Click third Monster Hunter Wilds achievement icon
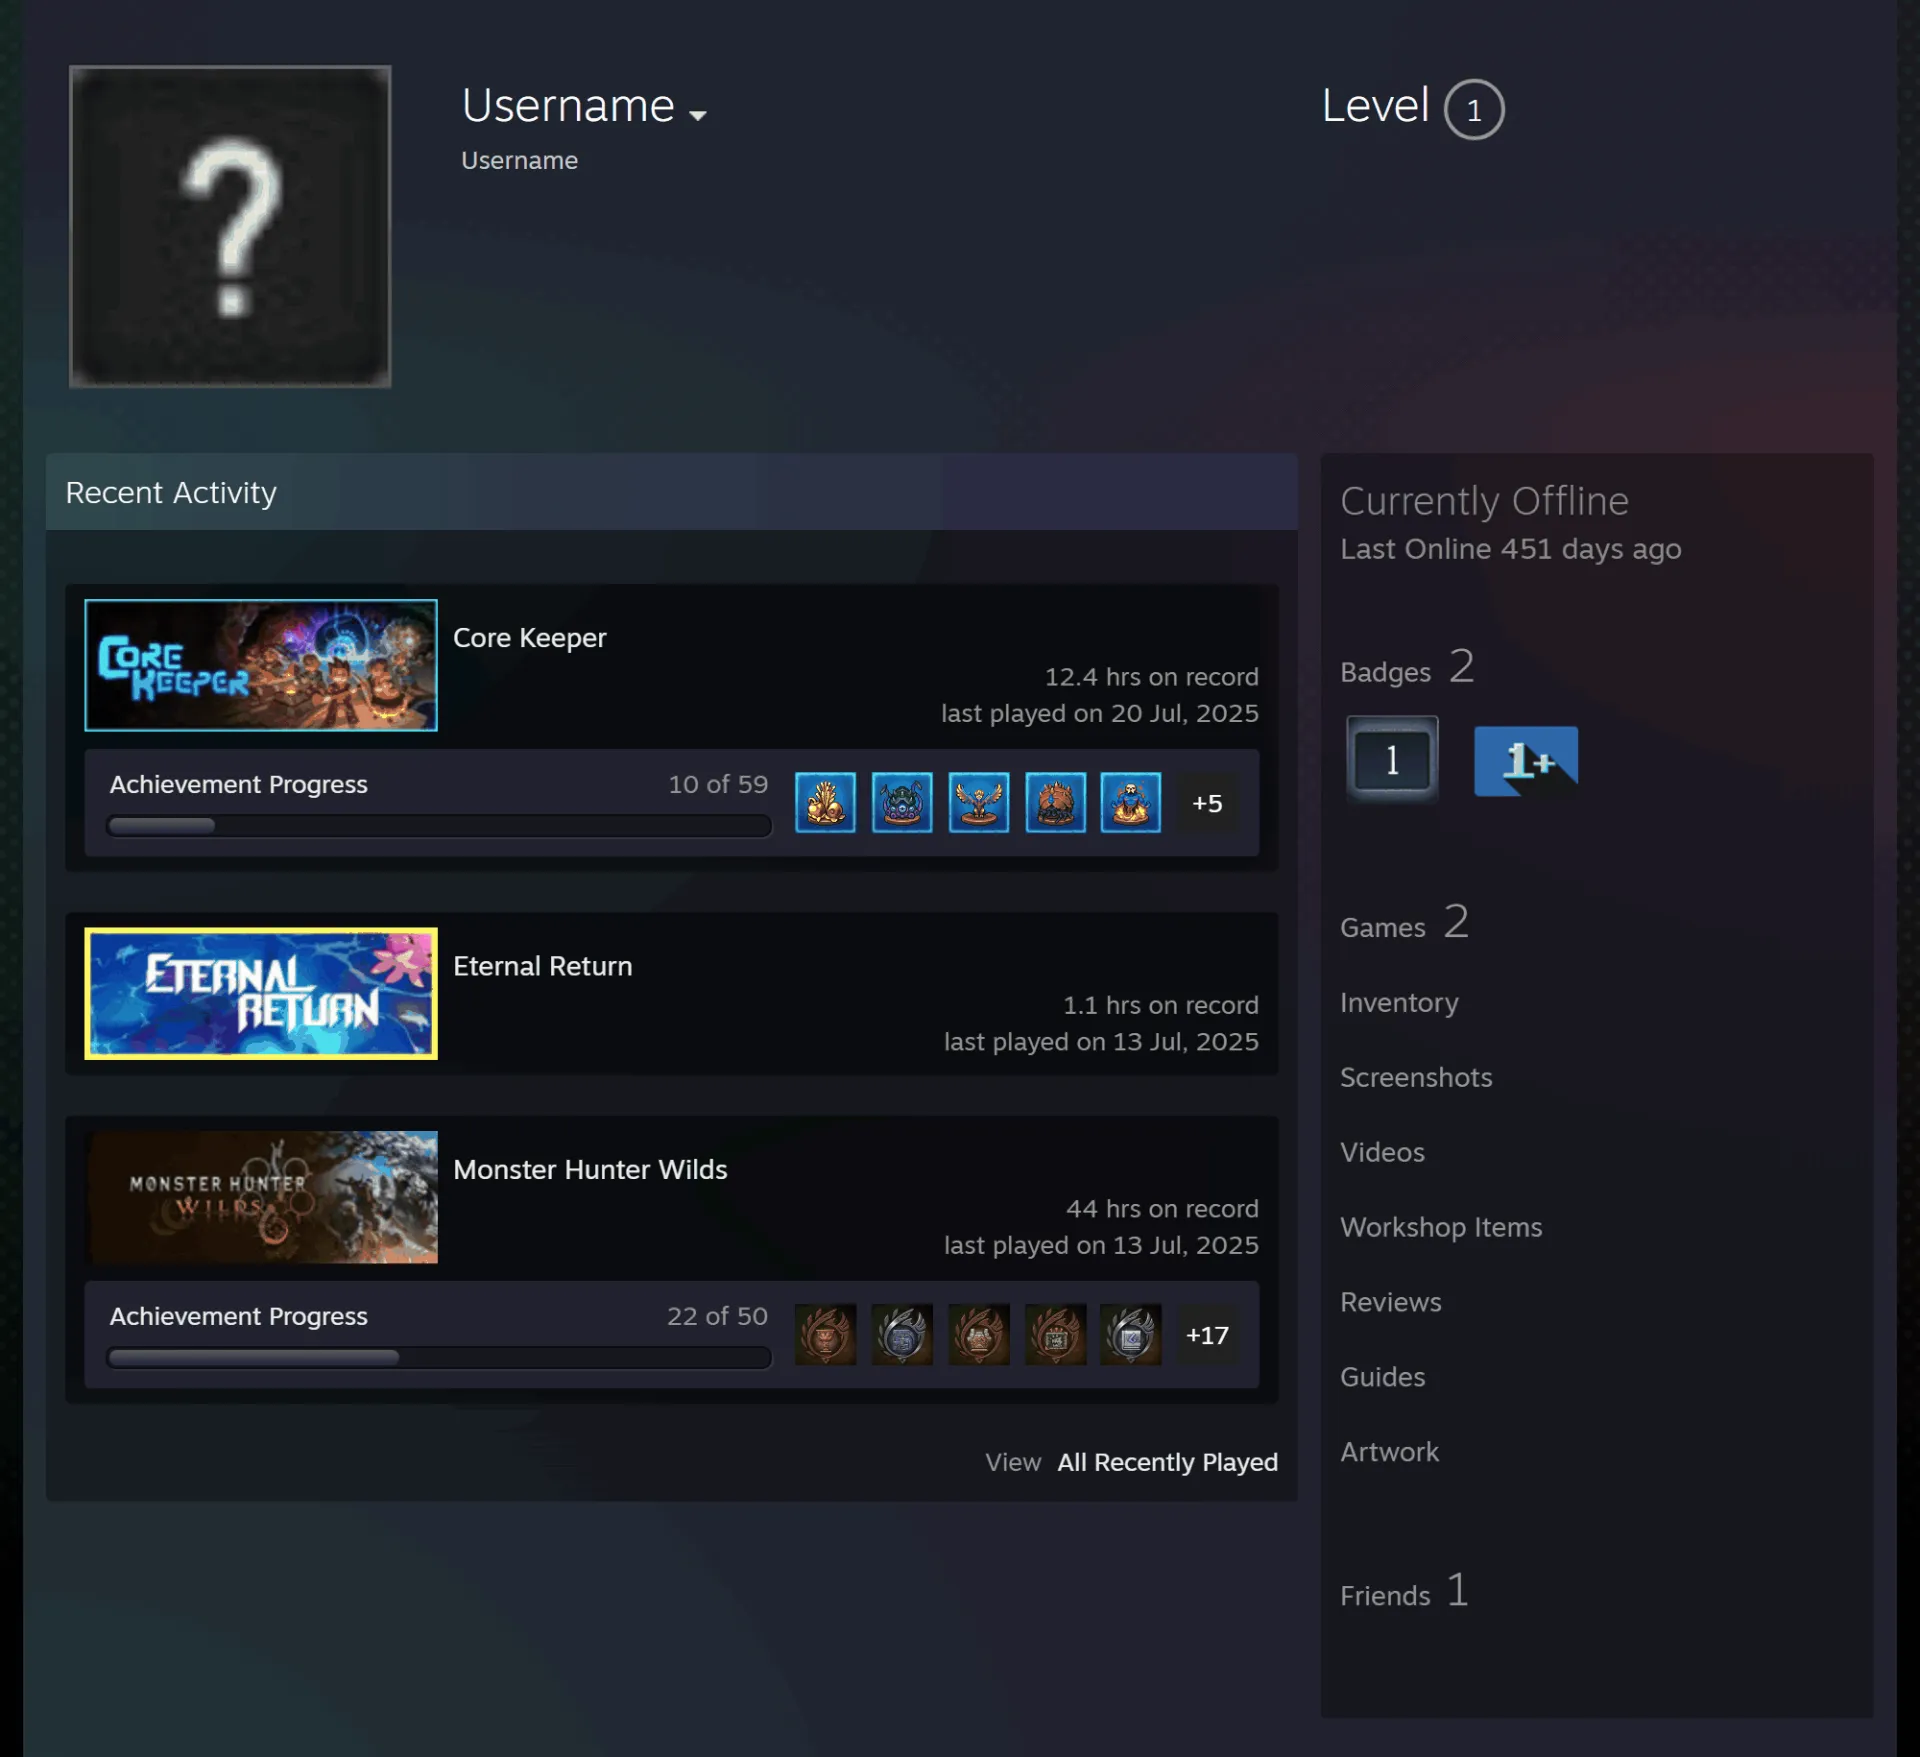Image resolution: width=1920 pixels, height=1757 pixels. click(979, 1334)
